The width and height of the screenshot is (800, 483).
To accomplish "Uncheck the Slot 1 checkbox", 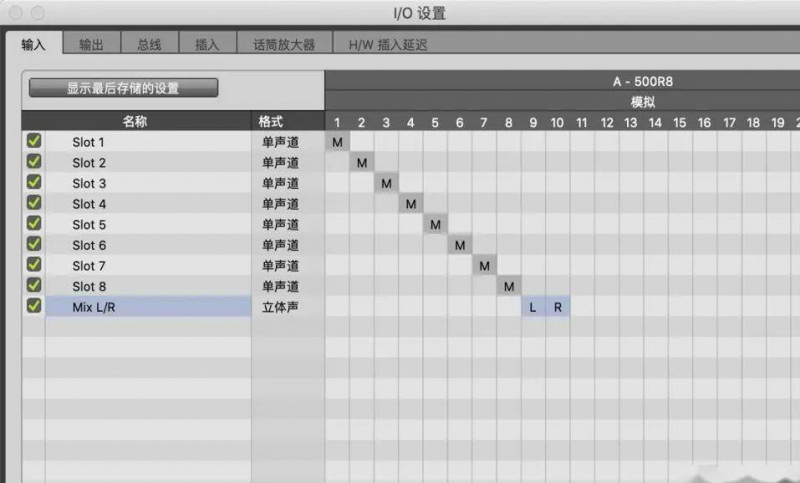I will (x=34, y=142).
